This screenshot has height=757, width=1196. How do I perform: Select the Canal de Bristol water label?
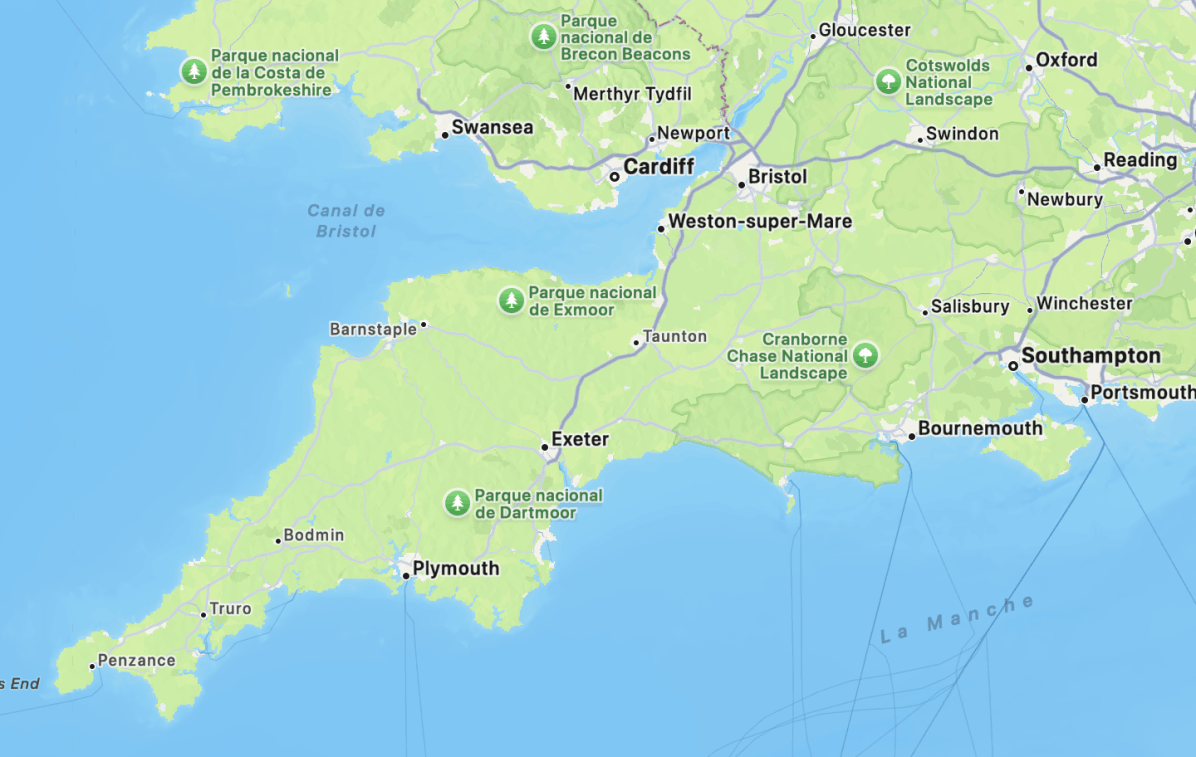(346, 221)
